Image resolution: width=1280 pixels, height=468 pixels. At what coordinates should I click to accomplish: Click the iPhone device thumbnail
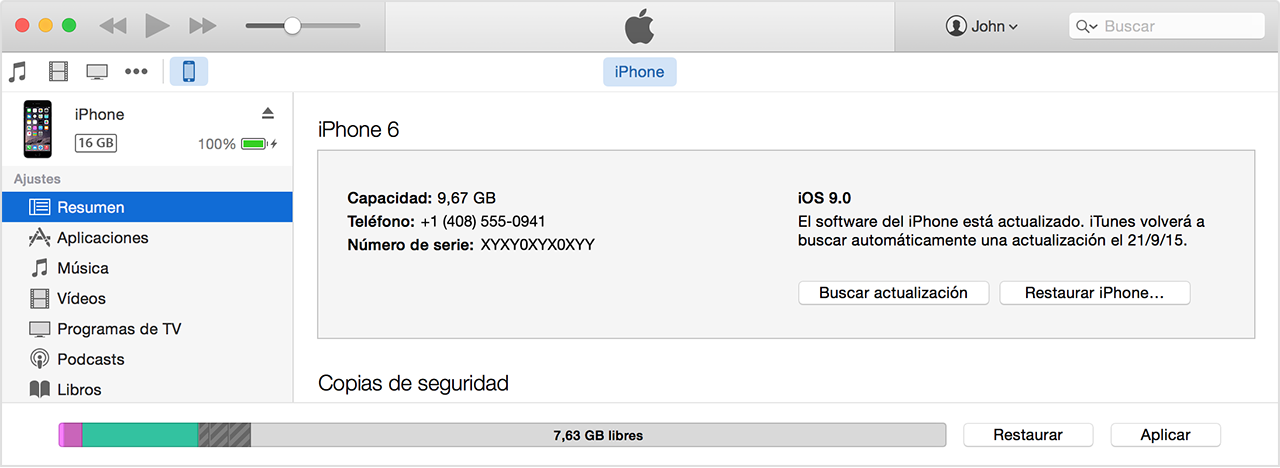(38, 129)
